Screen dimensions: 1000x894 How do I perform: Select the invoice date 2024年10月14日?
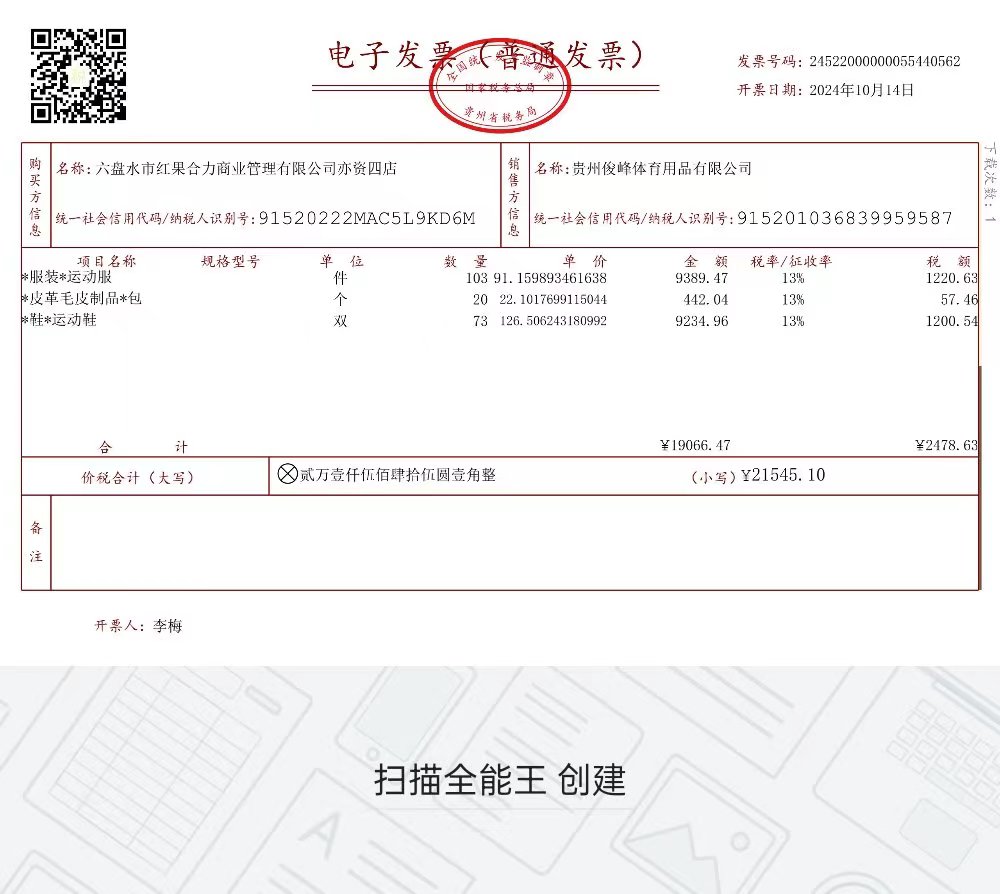859,90
